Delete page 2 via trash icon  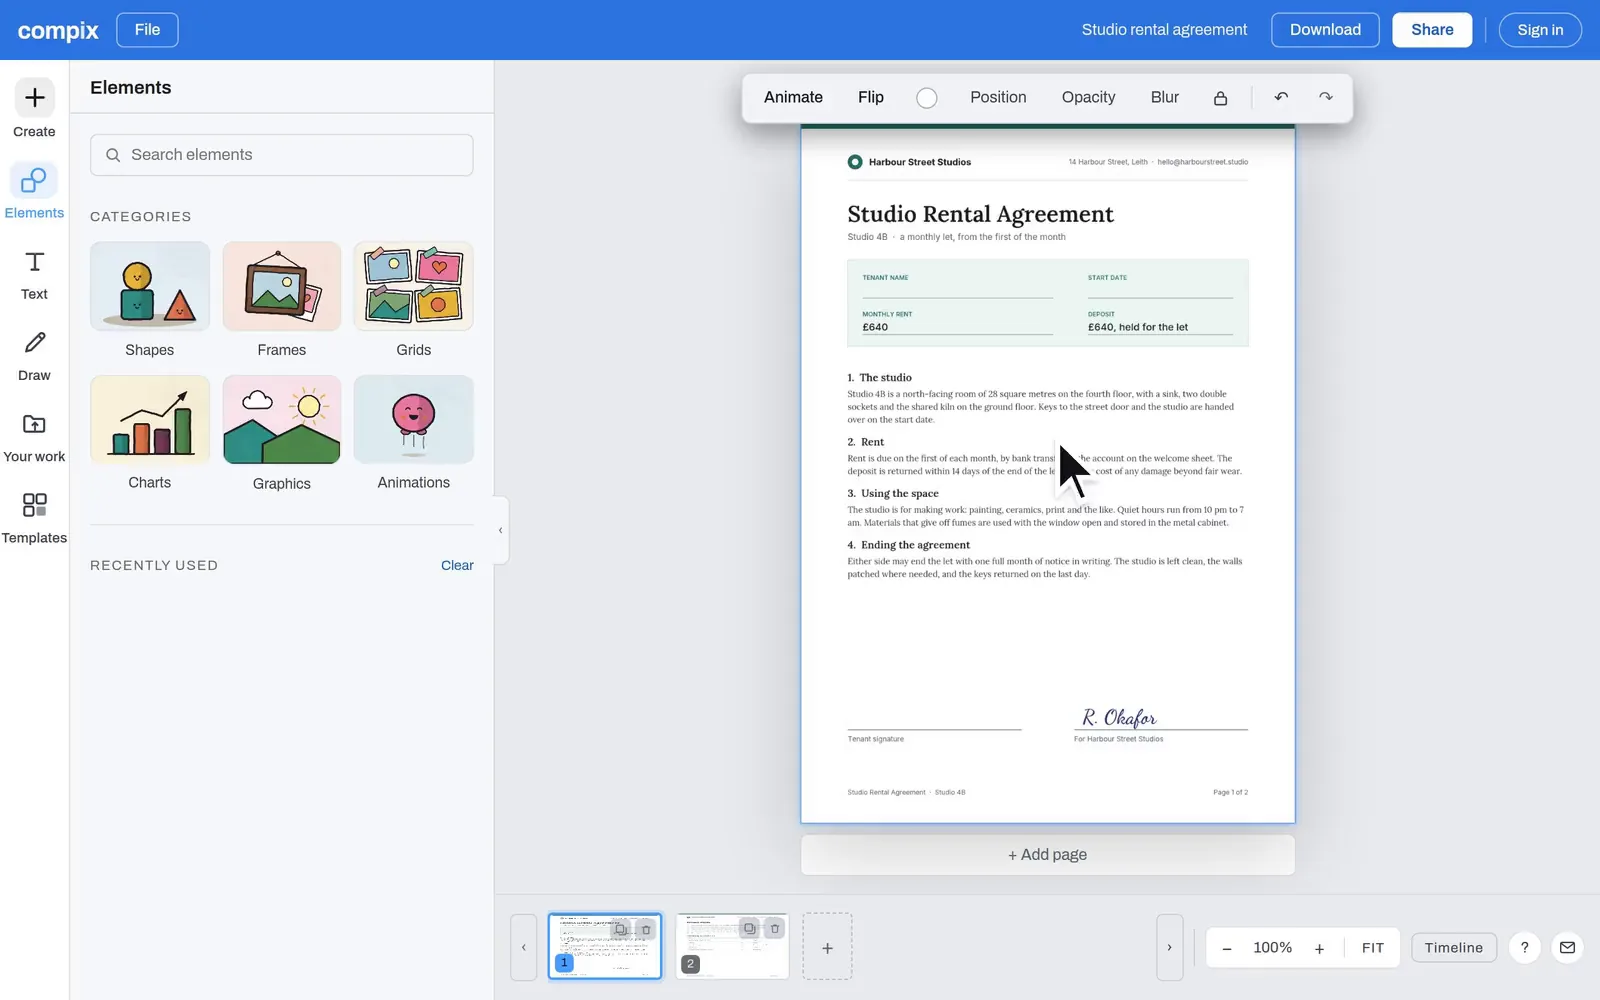(x=775, y=929)
